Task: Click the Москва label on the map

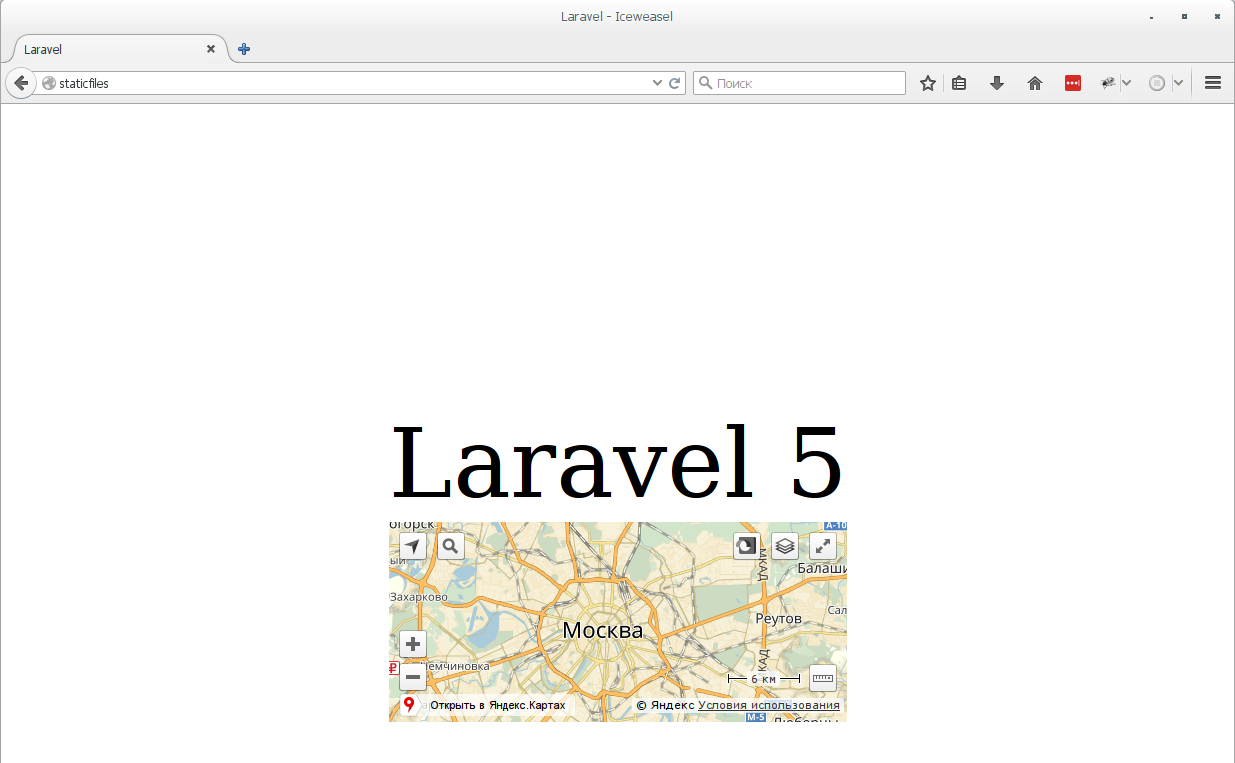Action: tap(603, 631)
